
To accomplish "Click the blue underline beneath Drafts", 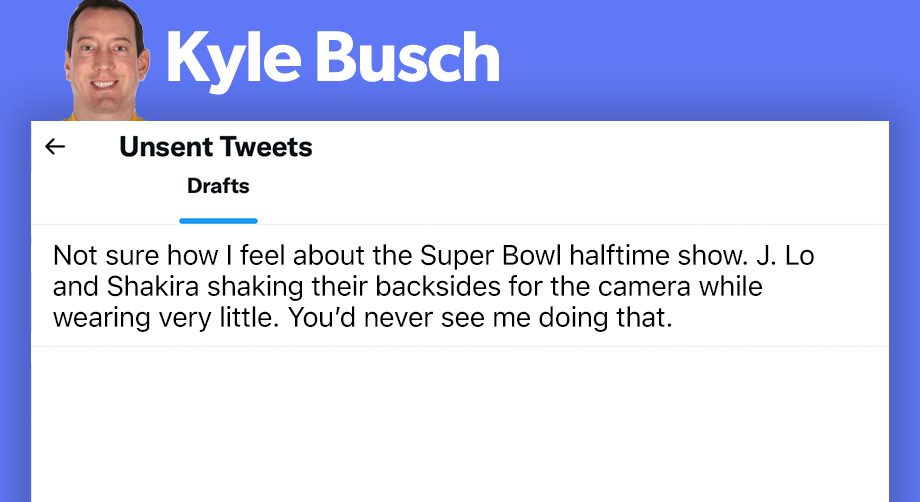I will click(218, 221).
